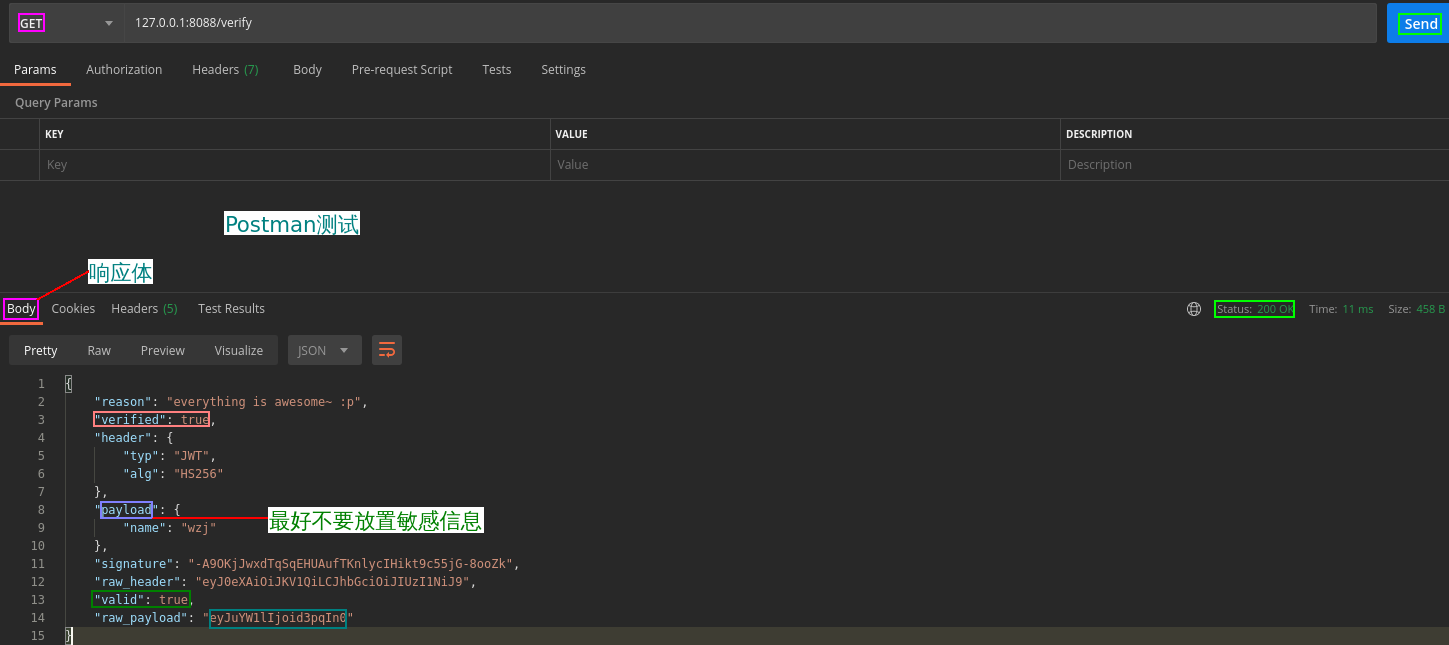Click line number 15 in the gutter
Screen dimensions: 1449x645
(x=38, y=636)
